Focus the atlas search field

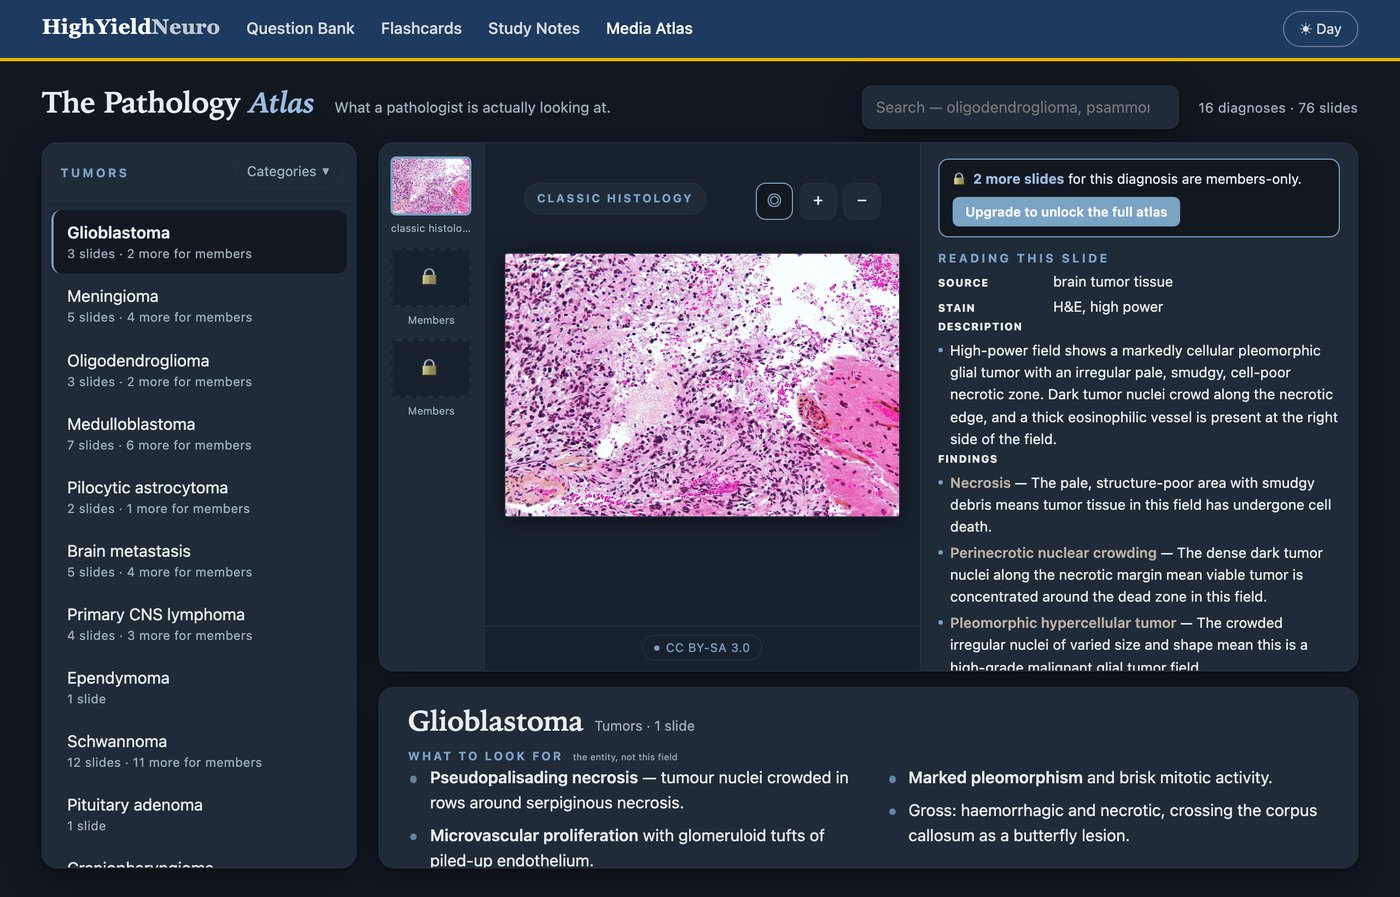coord(1020,107)
